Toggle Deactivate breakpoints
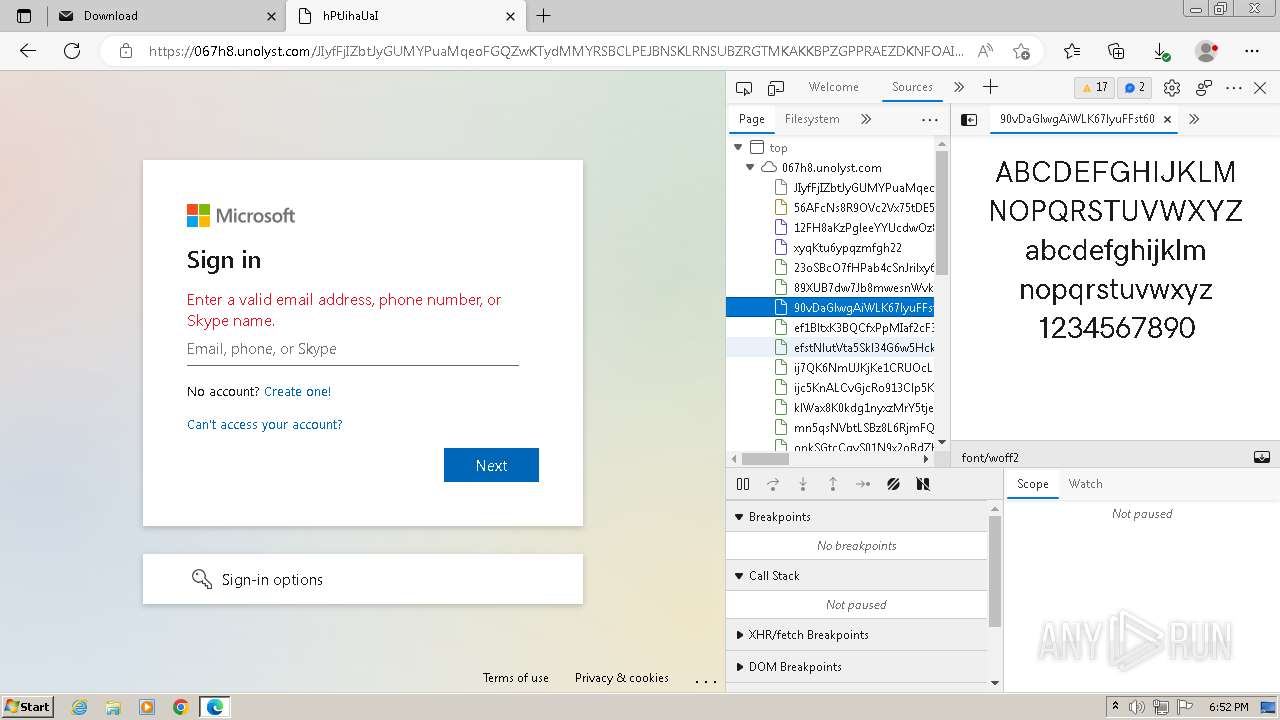The image size is (1280, 720). (893, 484)
